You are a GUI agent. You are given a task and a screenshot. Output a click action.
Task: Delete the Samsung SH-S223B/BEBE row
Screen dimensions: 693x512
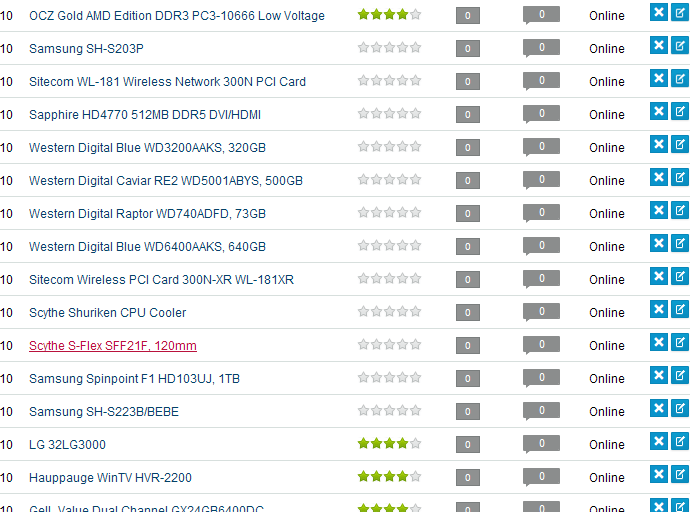[x=659, y=408]
